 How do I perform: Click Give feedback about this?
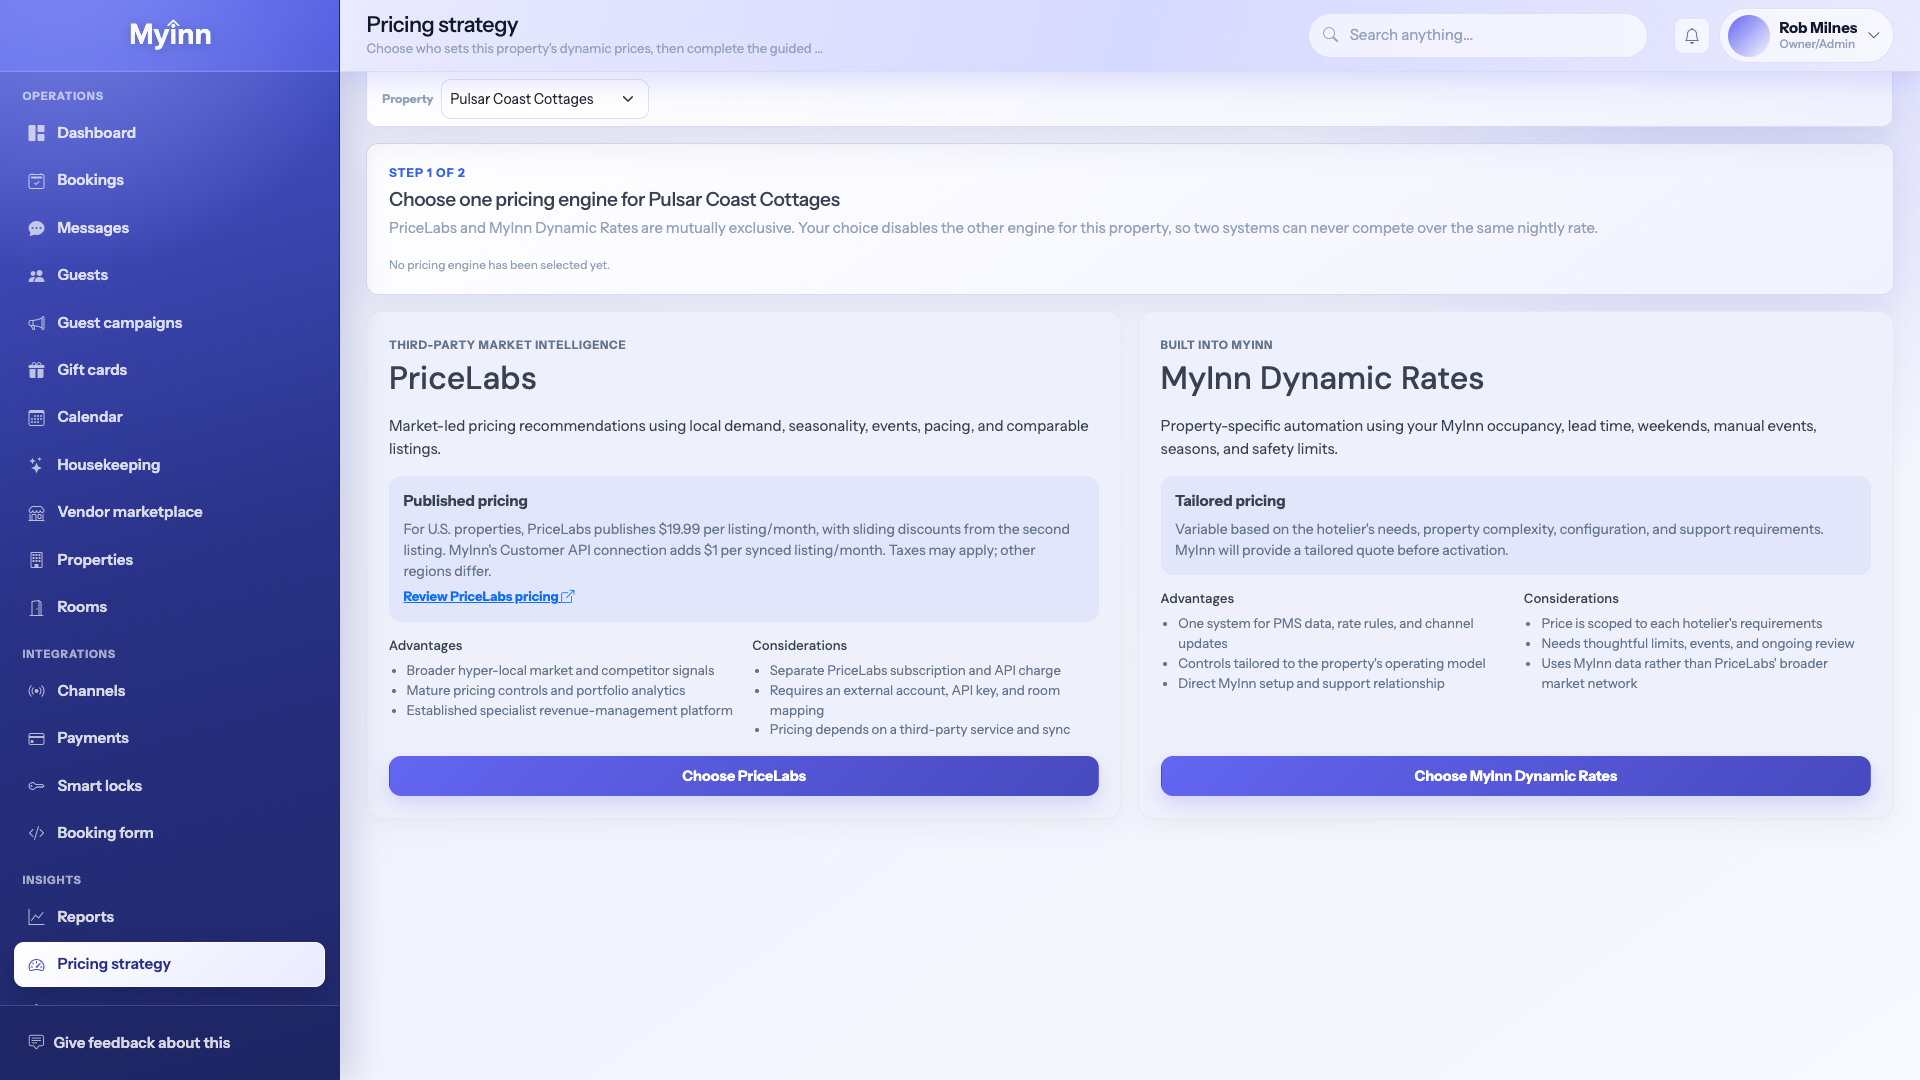tap(141, 1042)
